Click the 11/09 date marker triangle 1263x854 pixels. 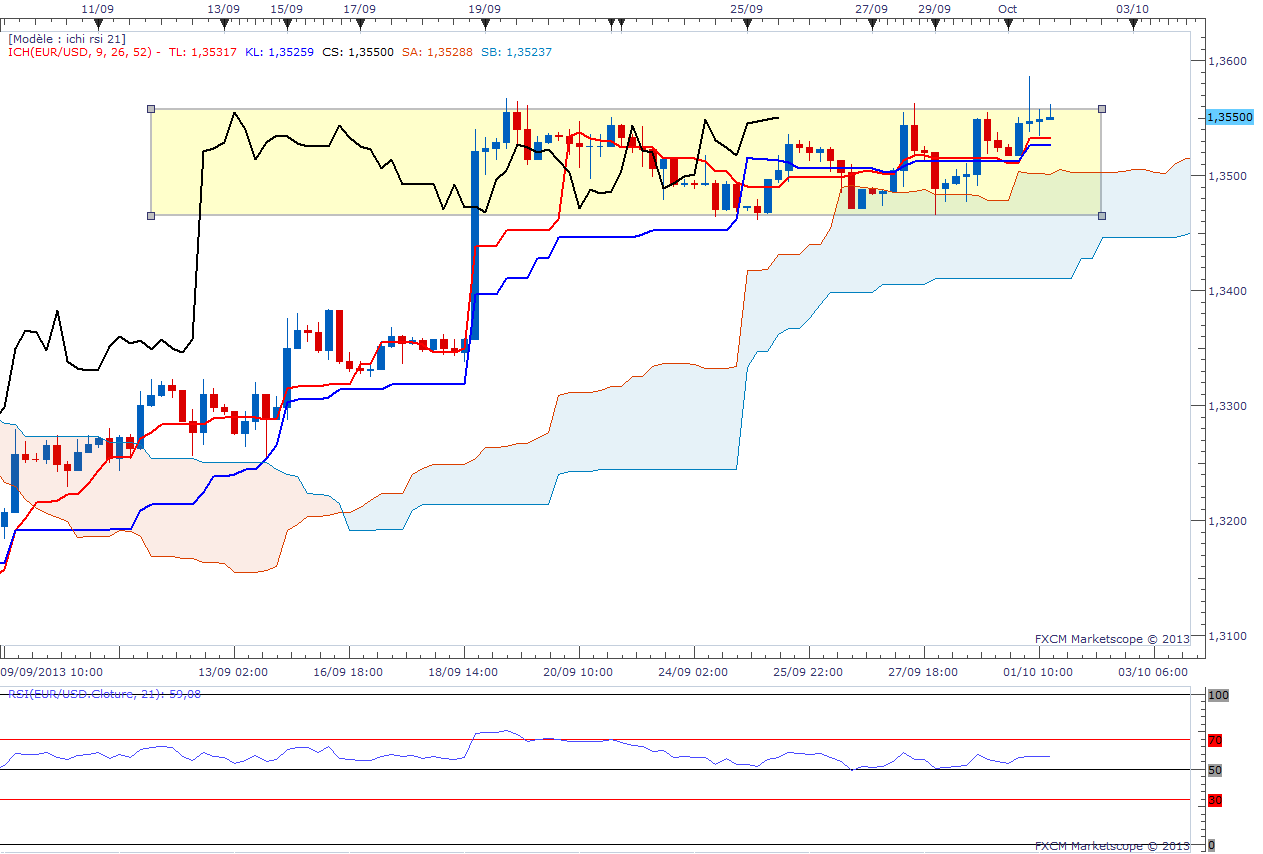(96, 23)
